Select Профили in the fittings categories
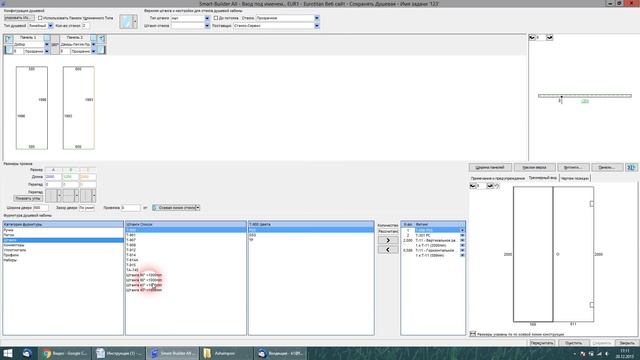Viewport: 640px width, 360px height. pos(63,255)
